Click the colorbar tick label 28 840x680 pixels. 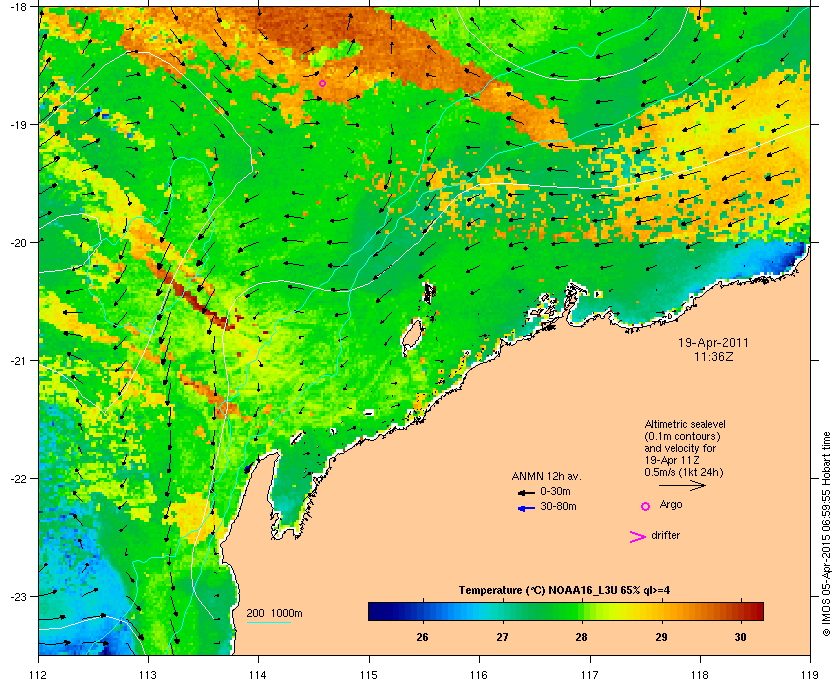click(581, 637)
